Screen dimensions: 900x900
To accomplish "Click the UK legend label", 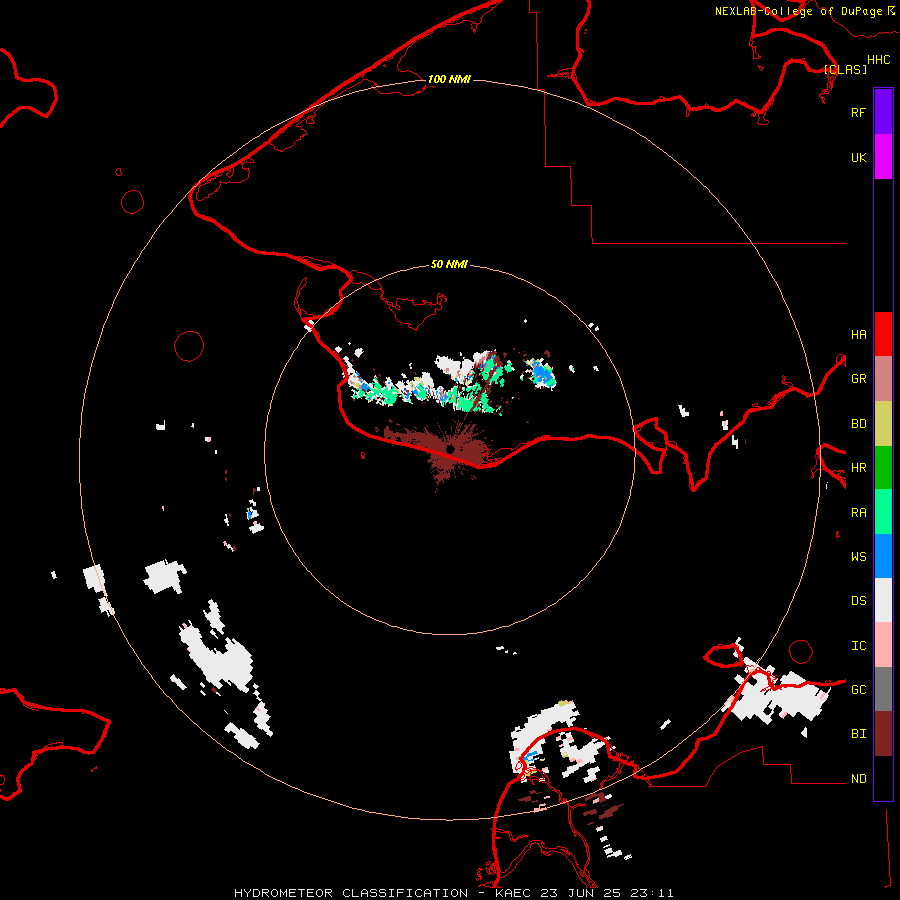I will pos(858,157).
